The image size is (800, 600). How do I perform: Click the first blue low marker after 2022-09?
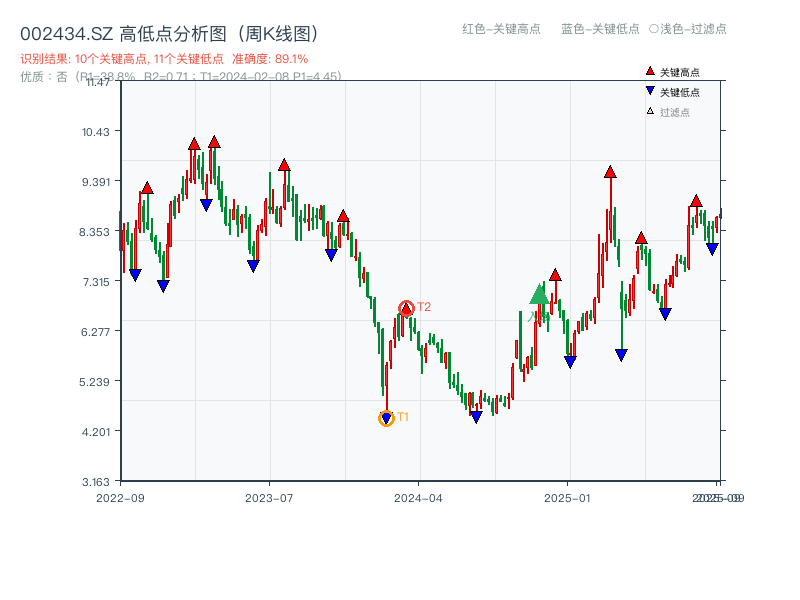coord(135,275)
